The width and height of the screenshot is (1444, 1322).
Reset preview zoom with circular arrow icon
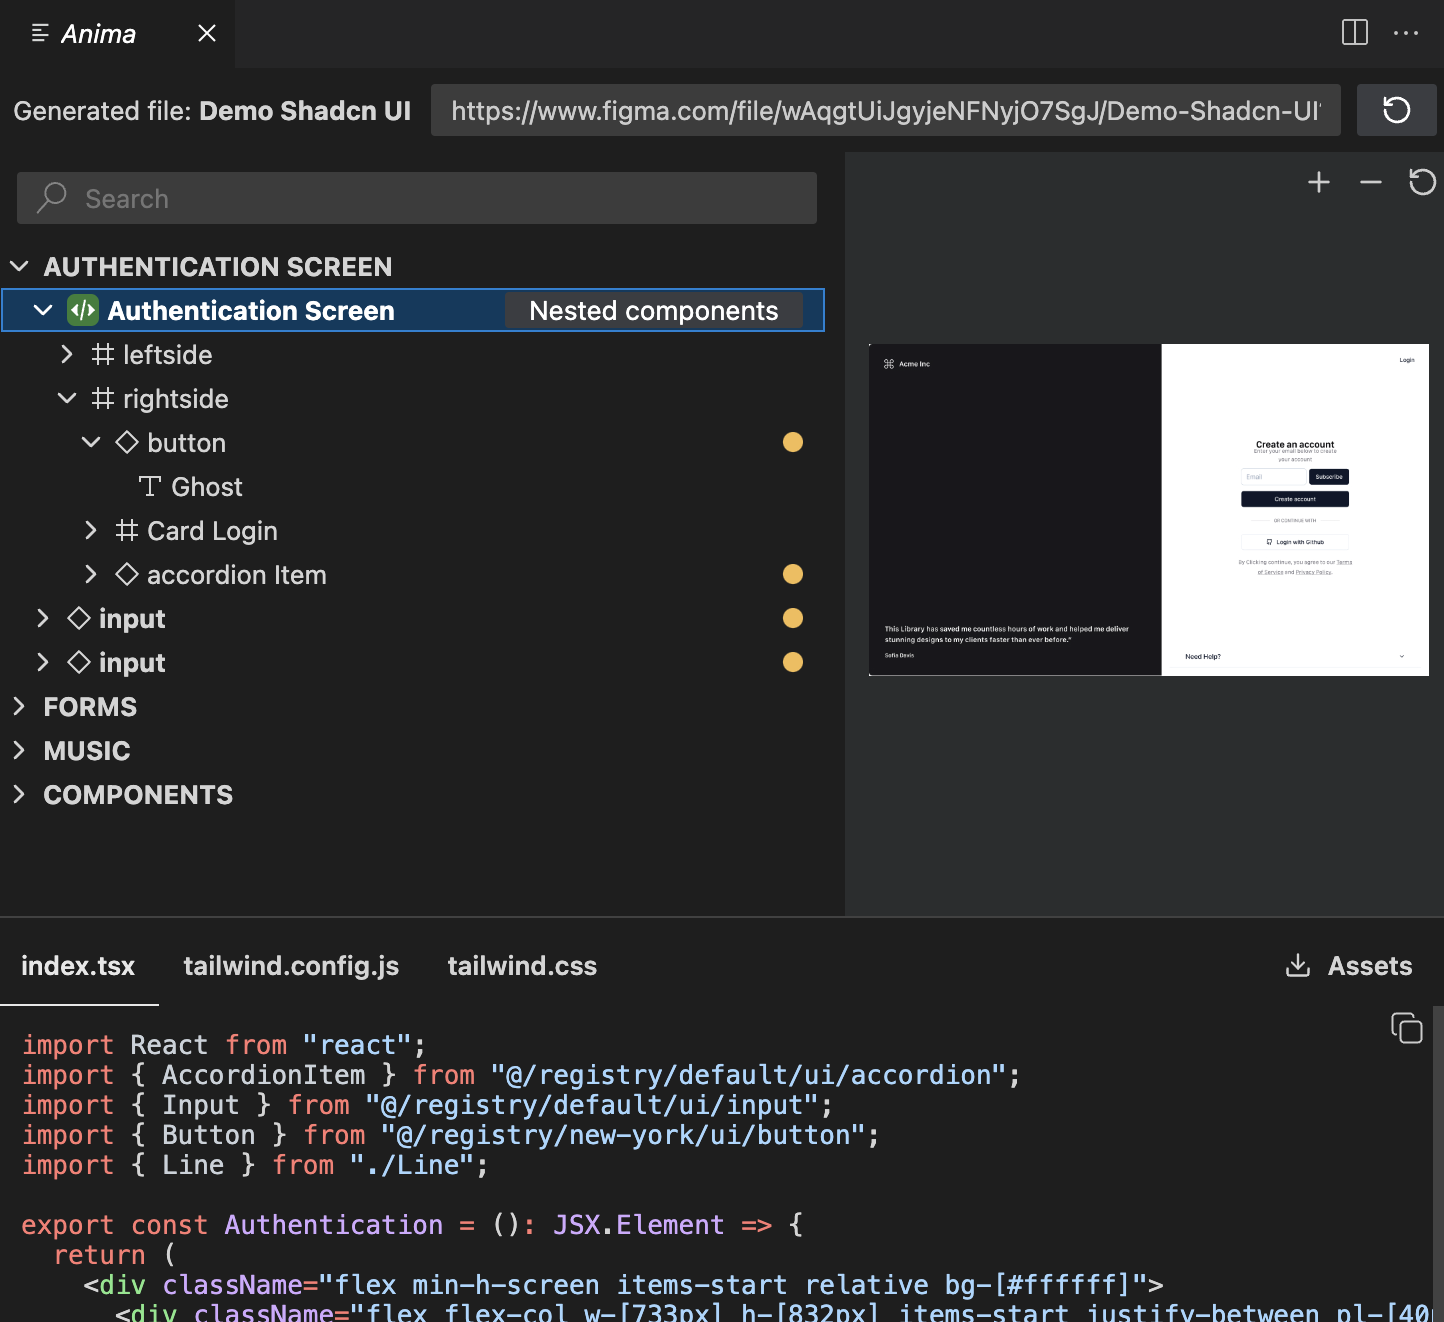point(1422,182)
